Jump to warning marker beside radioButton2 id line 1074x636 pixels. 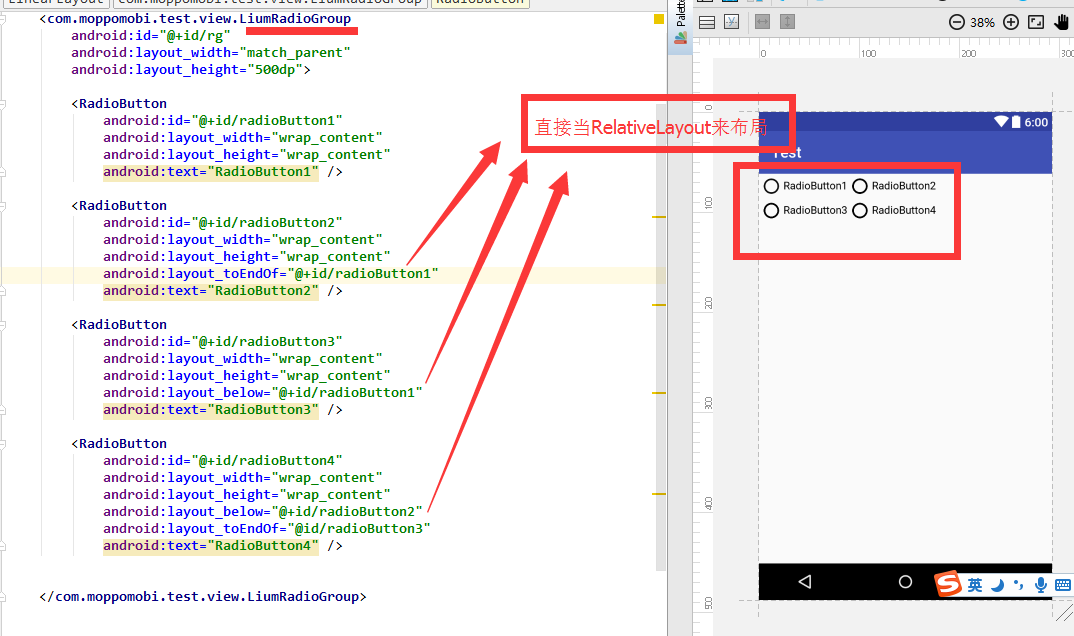[x=659, y=217]
